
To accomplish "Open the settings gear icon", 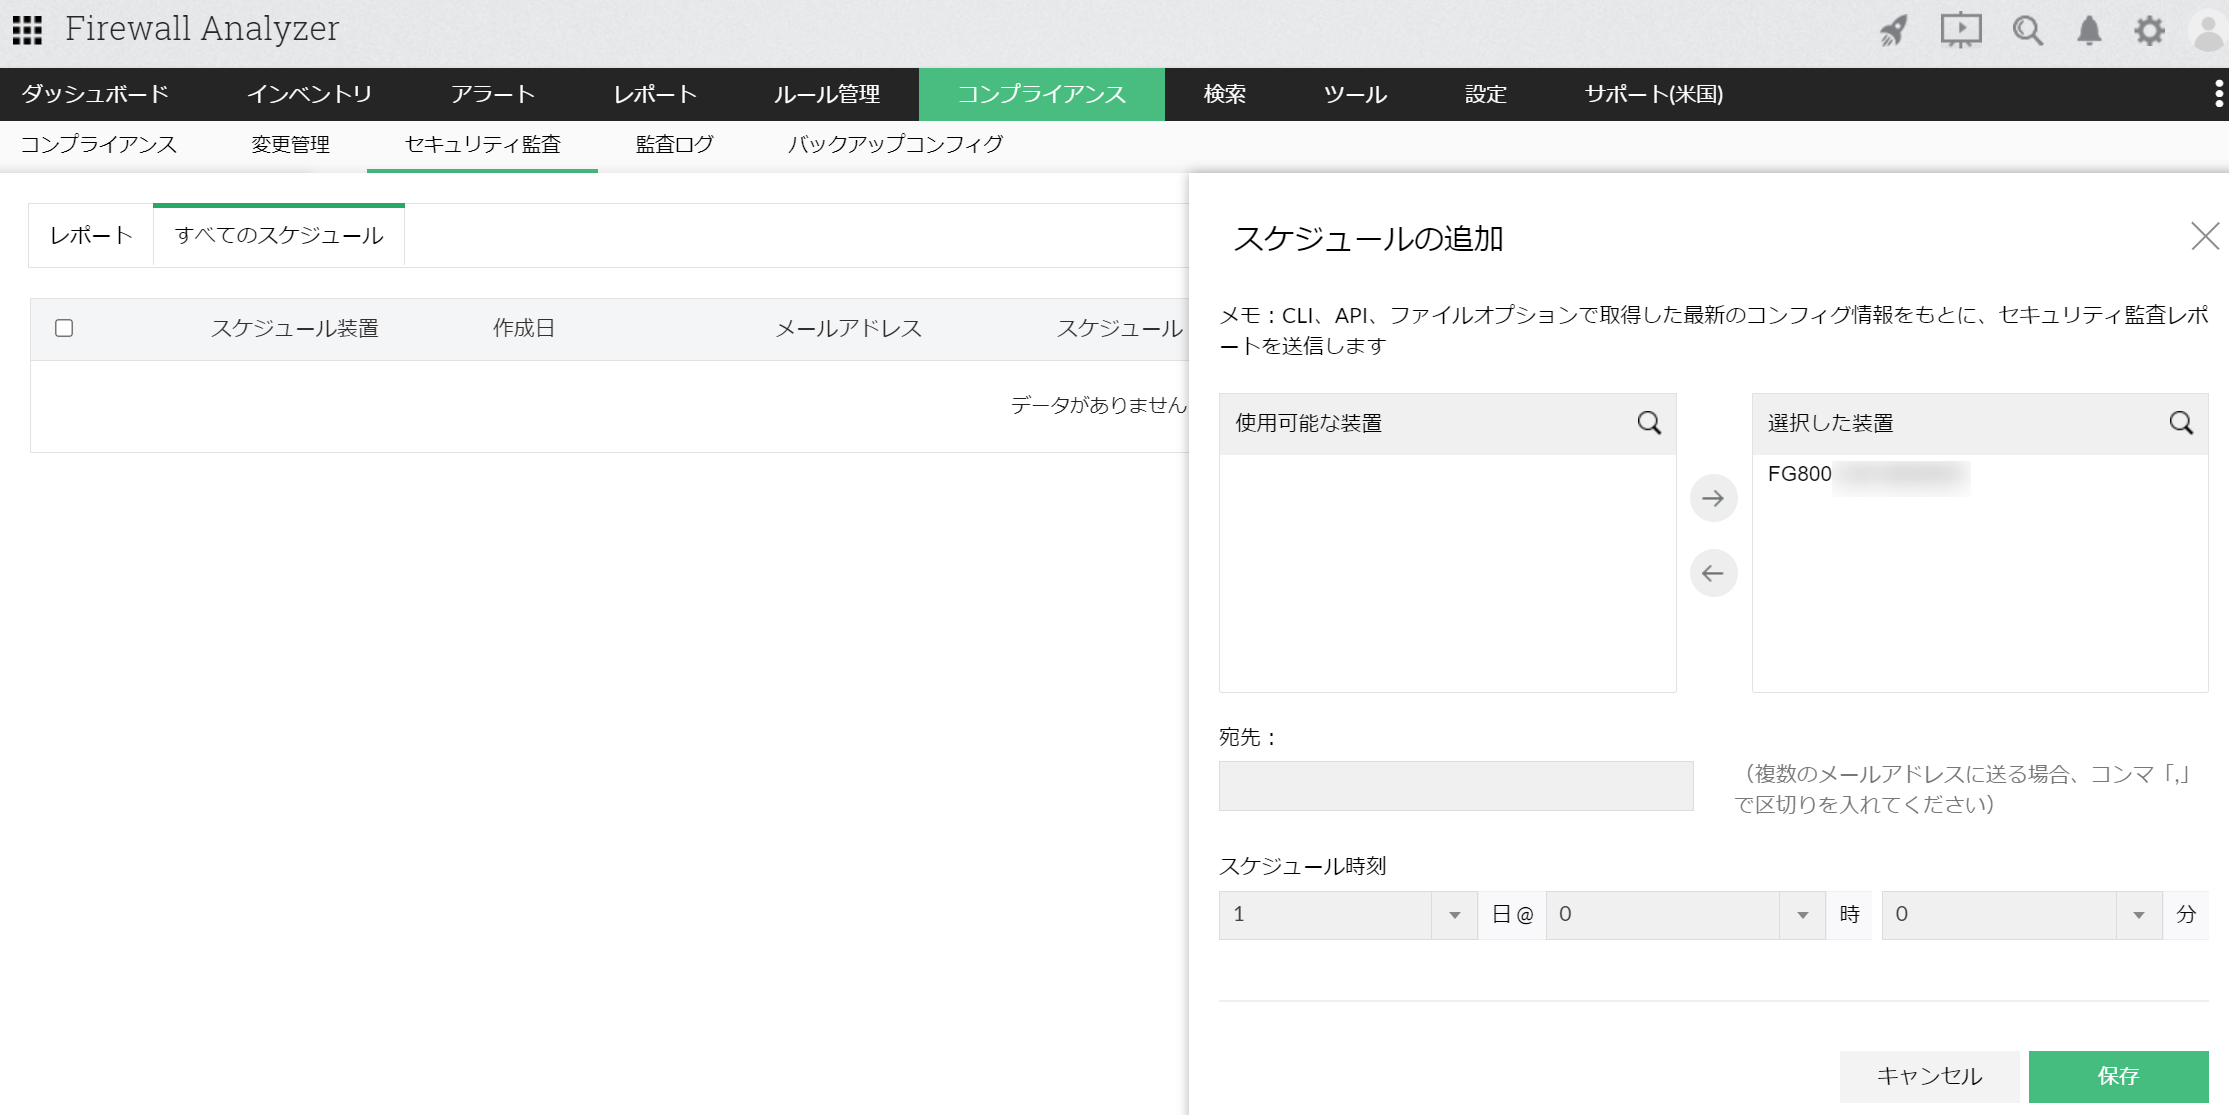I will click(2149, 30).
